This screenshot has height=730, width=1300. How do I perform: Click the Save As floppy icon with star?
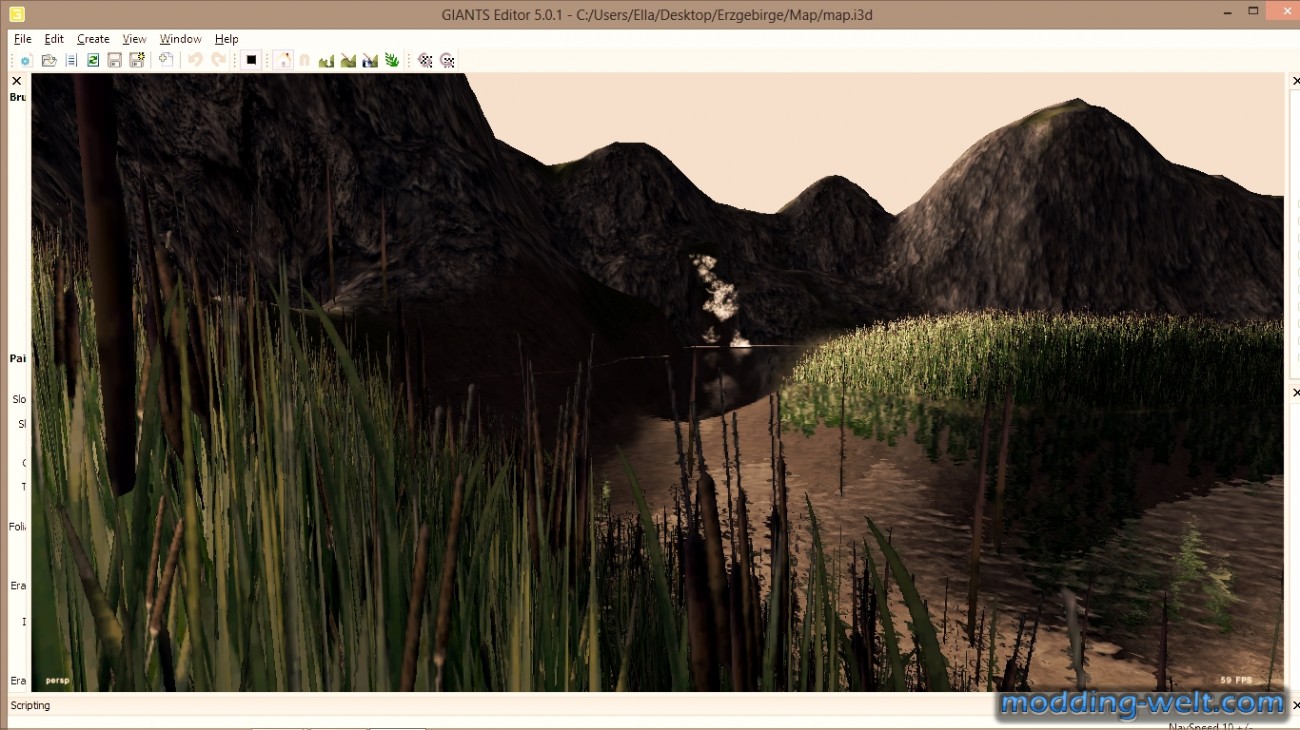pos(137,61)
